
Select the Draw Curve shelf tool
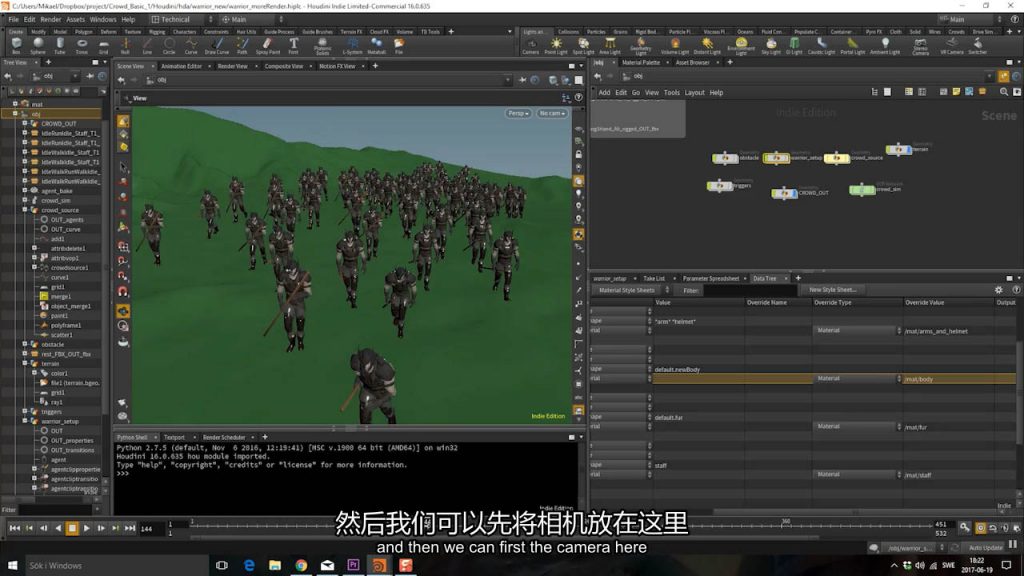(x=217, y=45)
